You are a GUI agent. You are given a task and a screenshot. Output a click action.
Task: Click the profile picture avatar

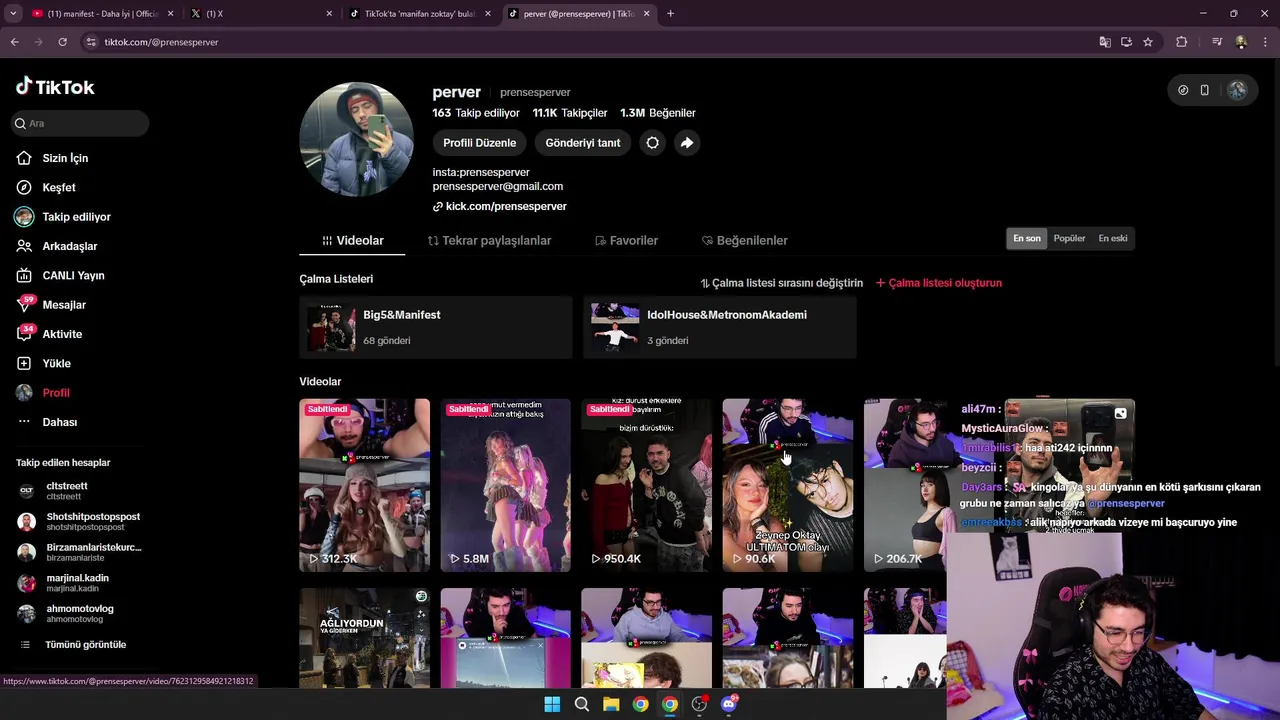point(357,139)
